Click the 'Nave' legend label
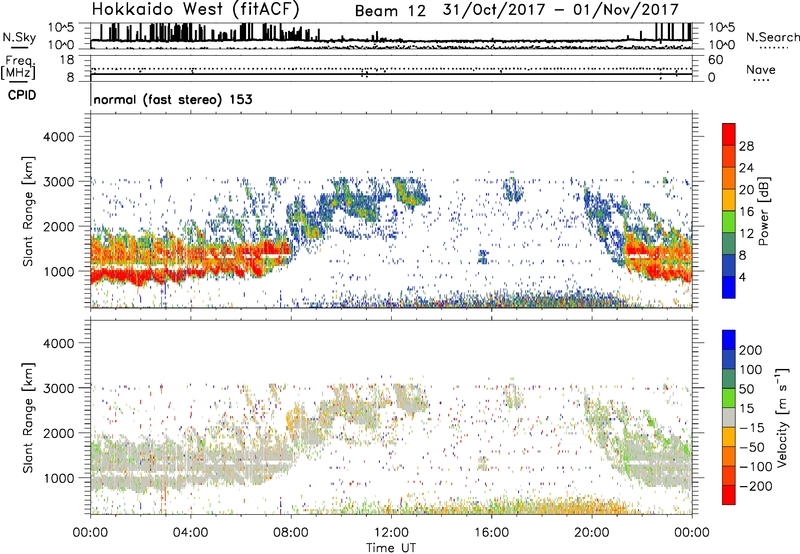 760,70
